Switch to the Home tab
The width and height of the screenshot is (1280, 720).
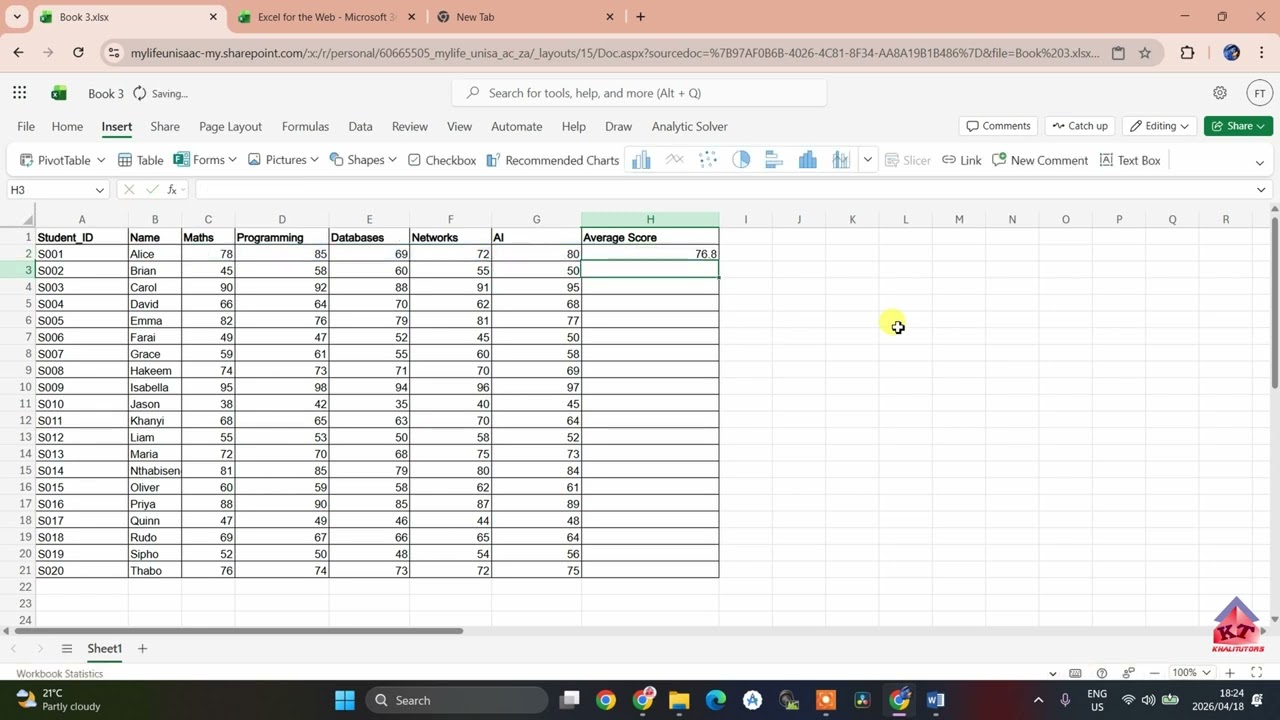pos(67,126)
